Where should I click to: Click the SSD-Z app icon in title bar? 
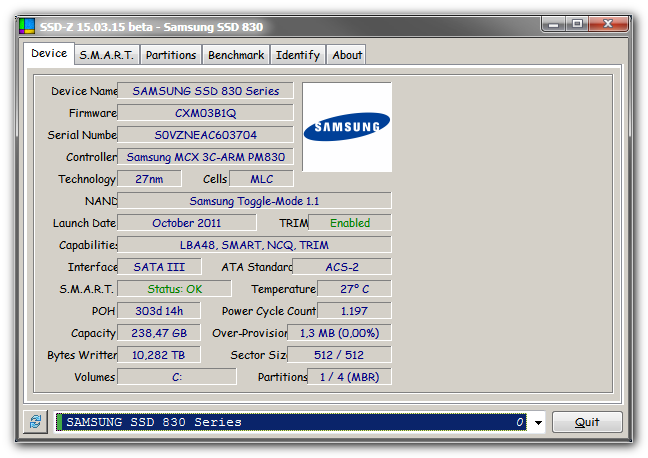(x=27, y=26)
